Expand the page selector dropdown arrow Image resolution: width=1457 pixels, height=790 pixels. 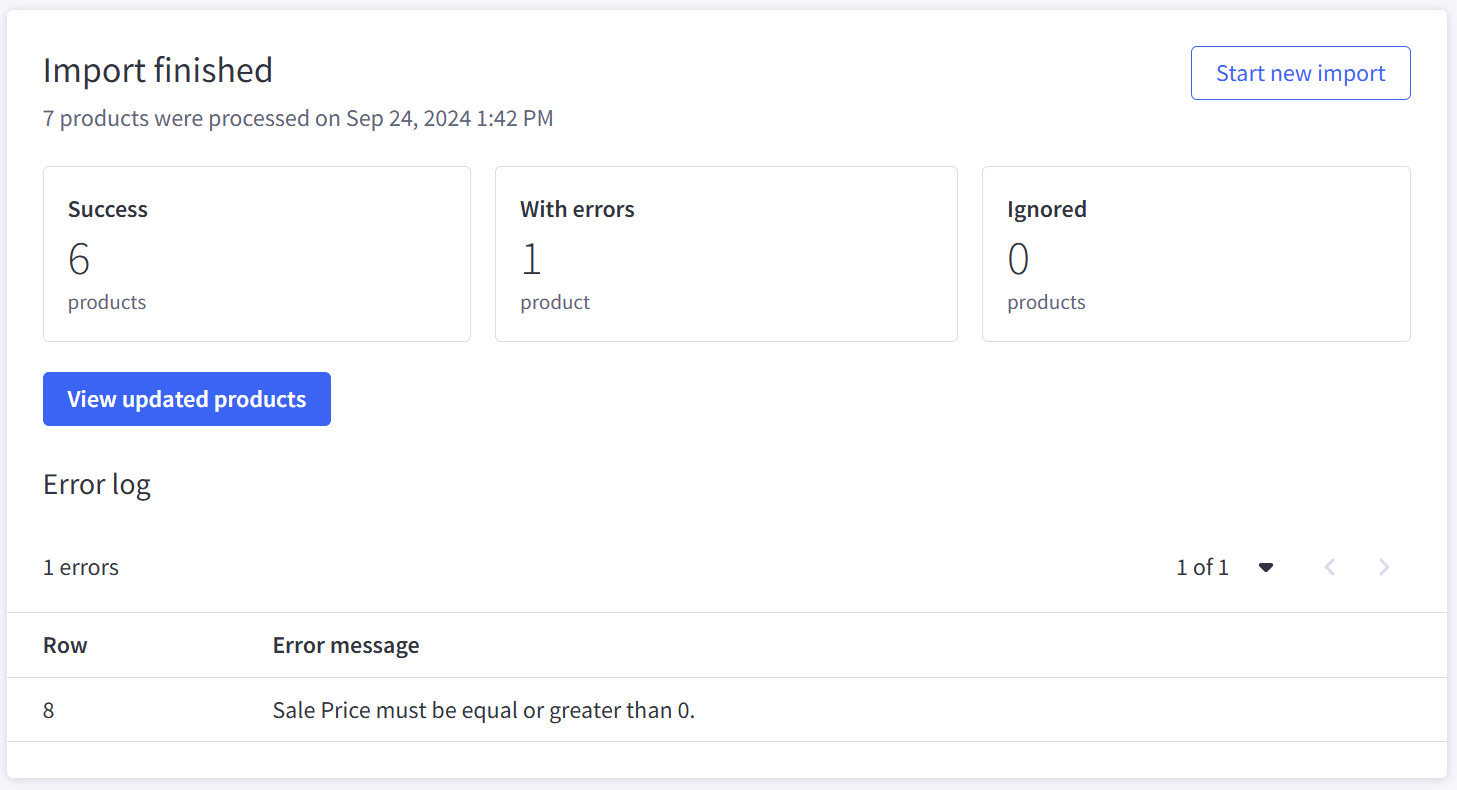[1266, 567]
